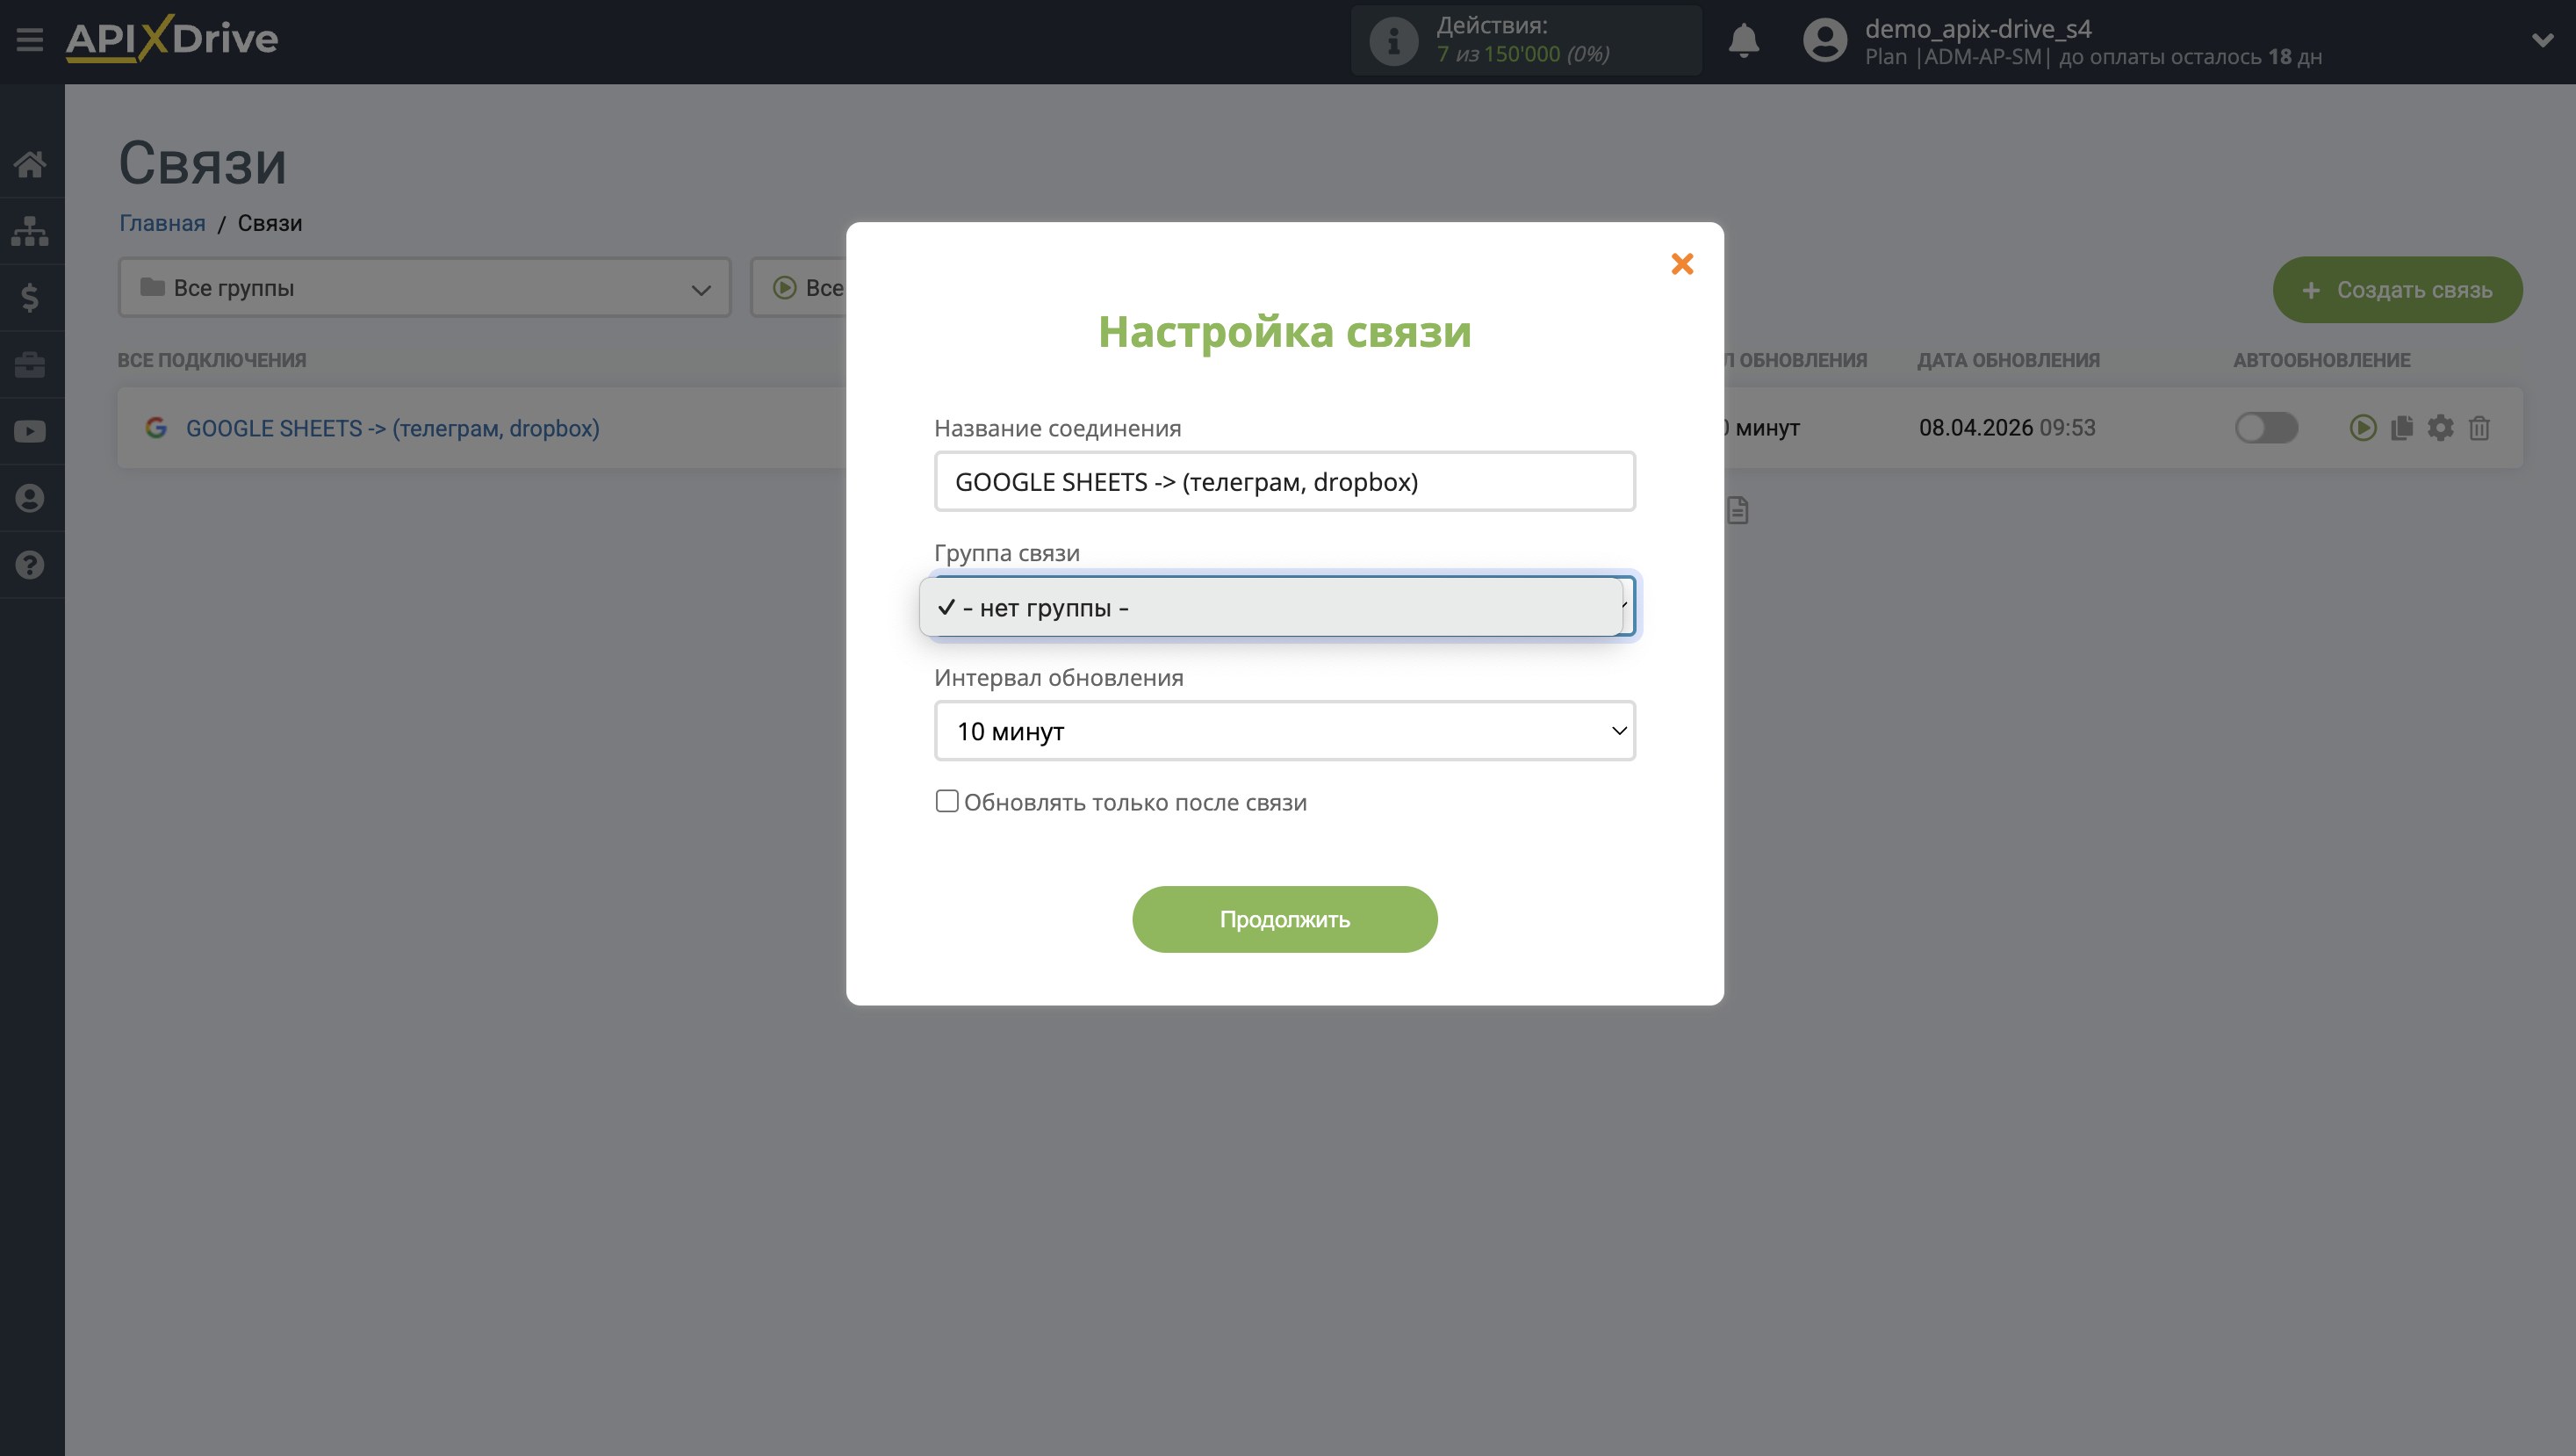Image resolution: width=2576 pixels, height=1456 pixels.
Task: Open the connections hierarchy section in sidebar
Action: point(31,231)
